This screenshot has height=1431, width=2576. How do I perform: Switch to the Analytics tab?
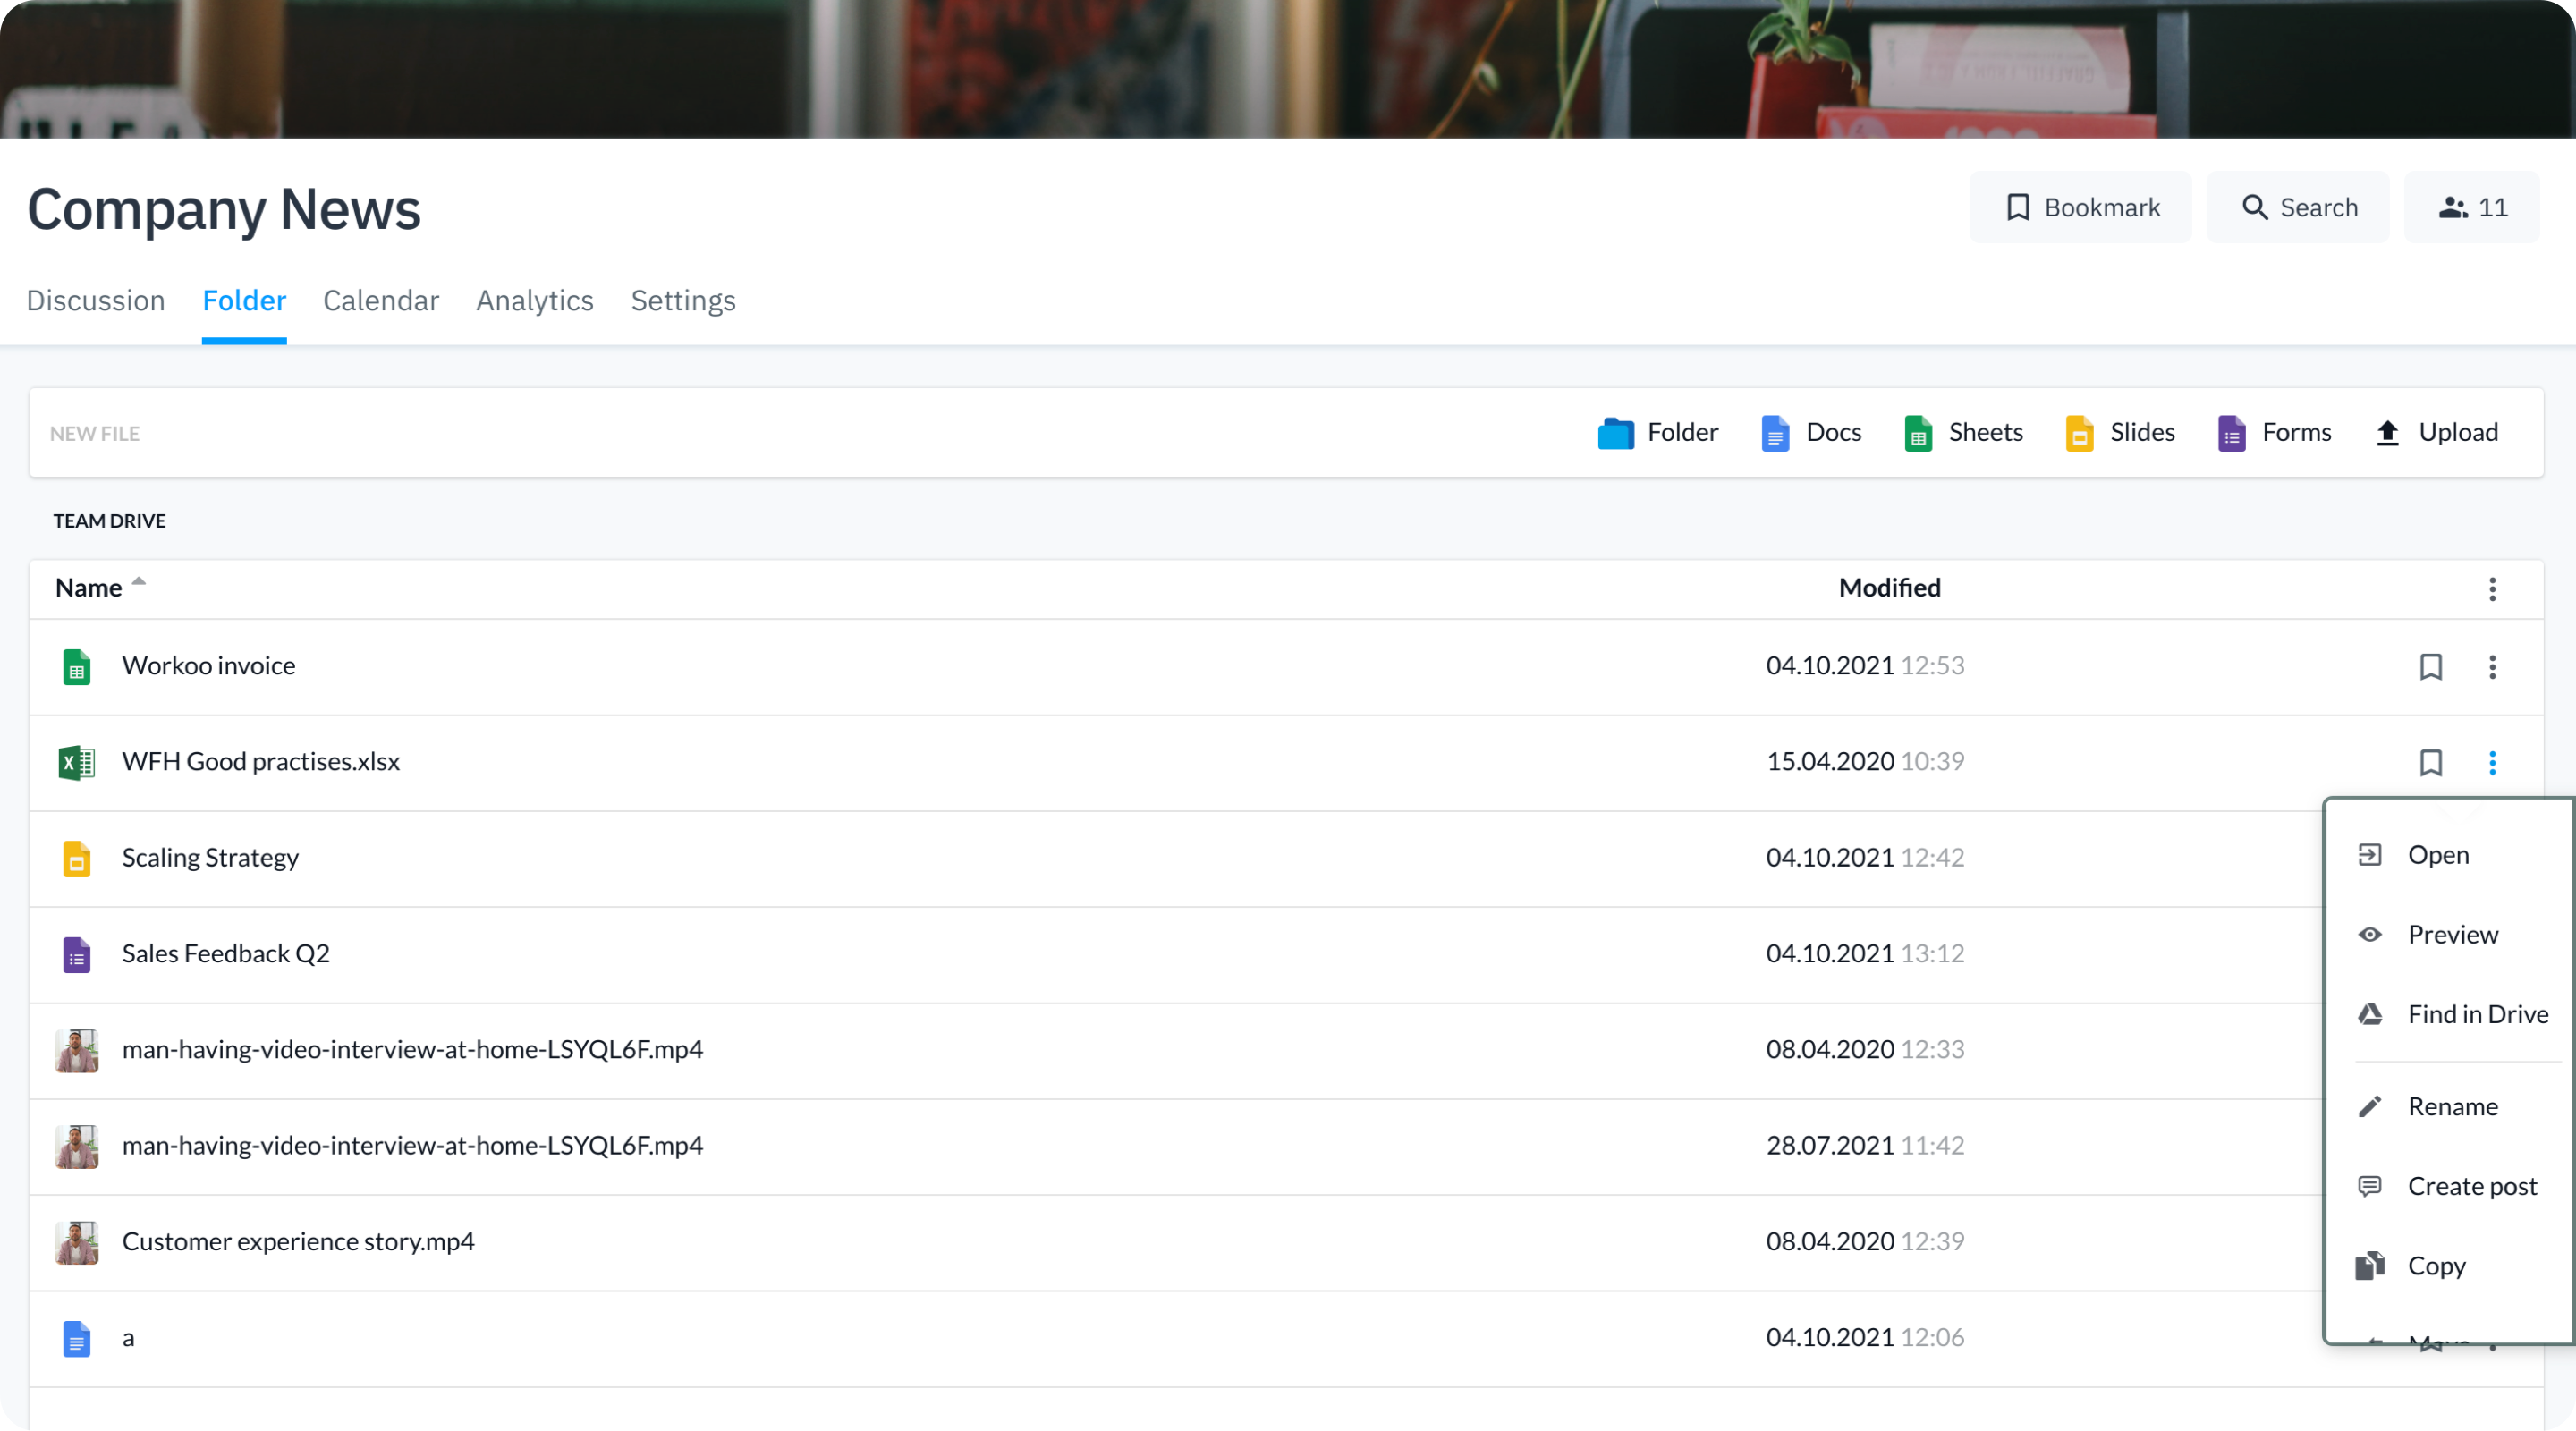[534, 301]
